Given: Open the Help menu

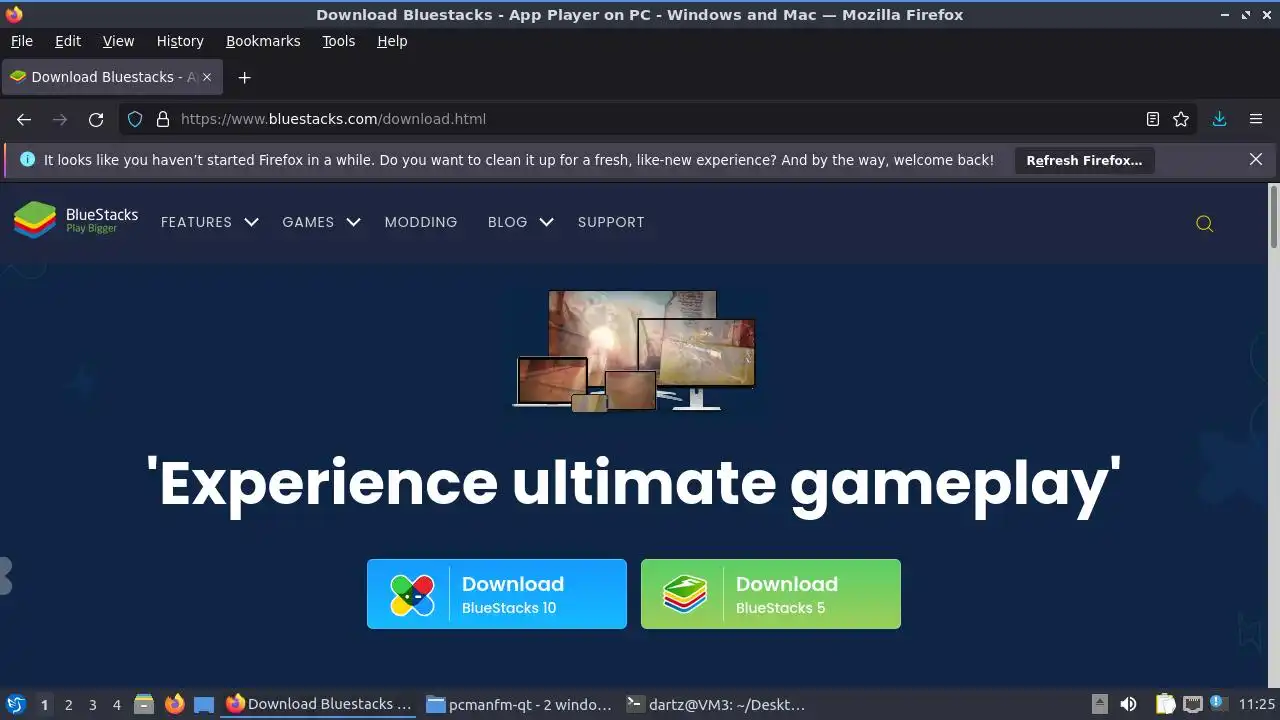Looking at the screenshot, I should click(x=392, y=41).
